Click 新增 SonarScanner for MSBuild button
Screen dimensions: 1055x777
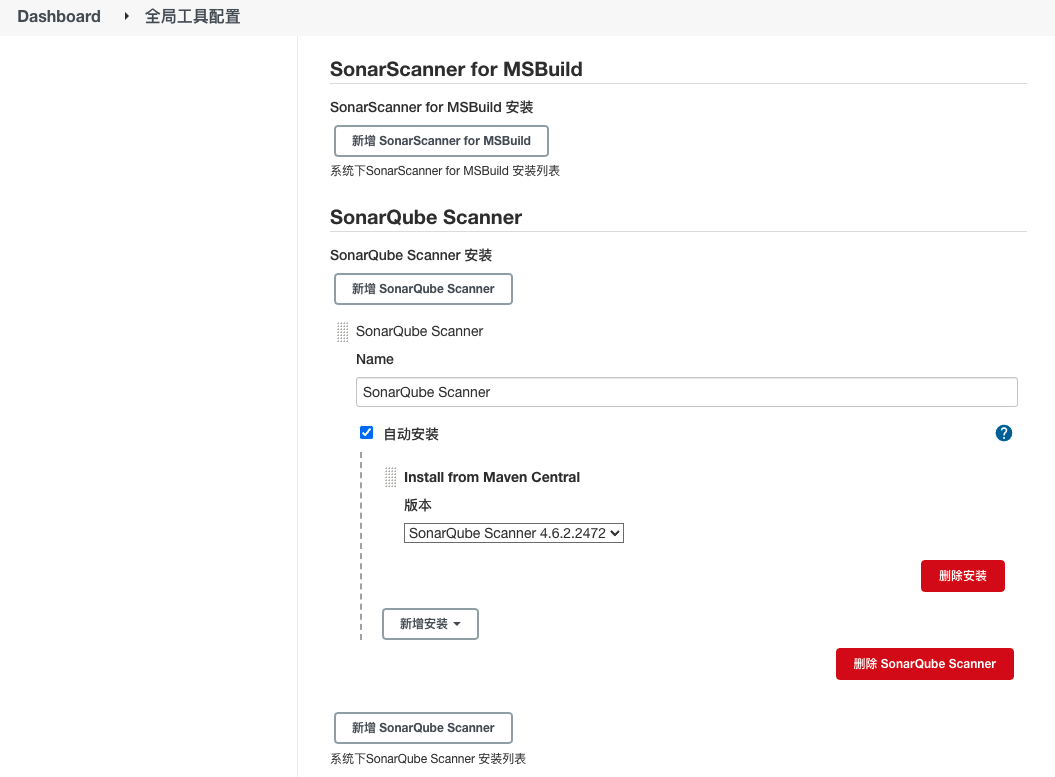441,140
